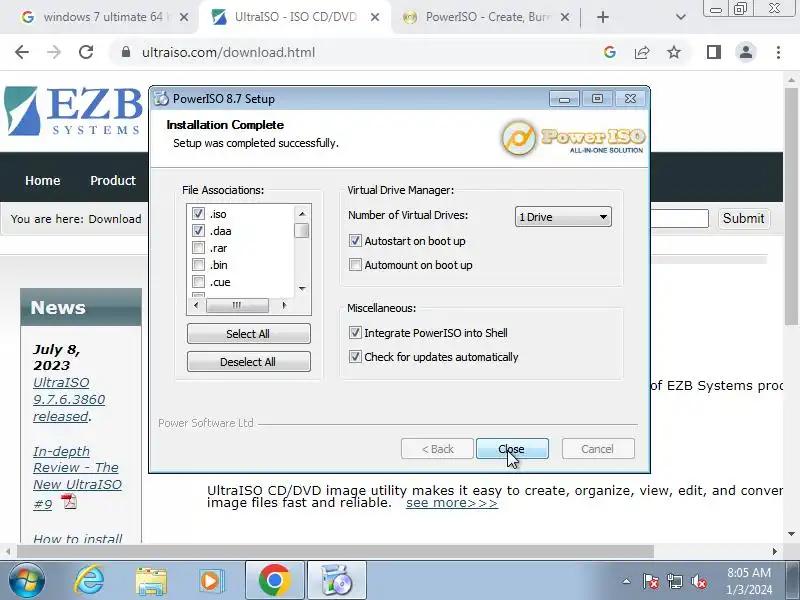Click Show desktop strip

point(794,581)
